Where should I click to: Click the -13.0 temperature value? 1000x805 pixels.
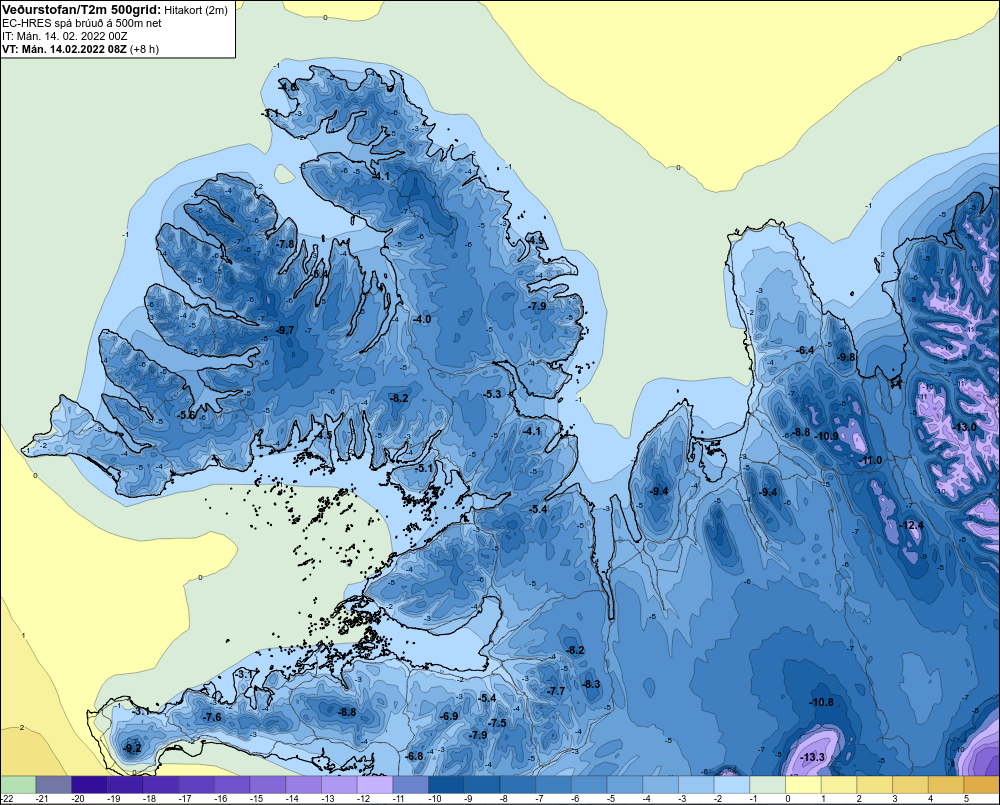coord(964,427)
